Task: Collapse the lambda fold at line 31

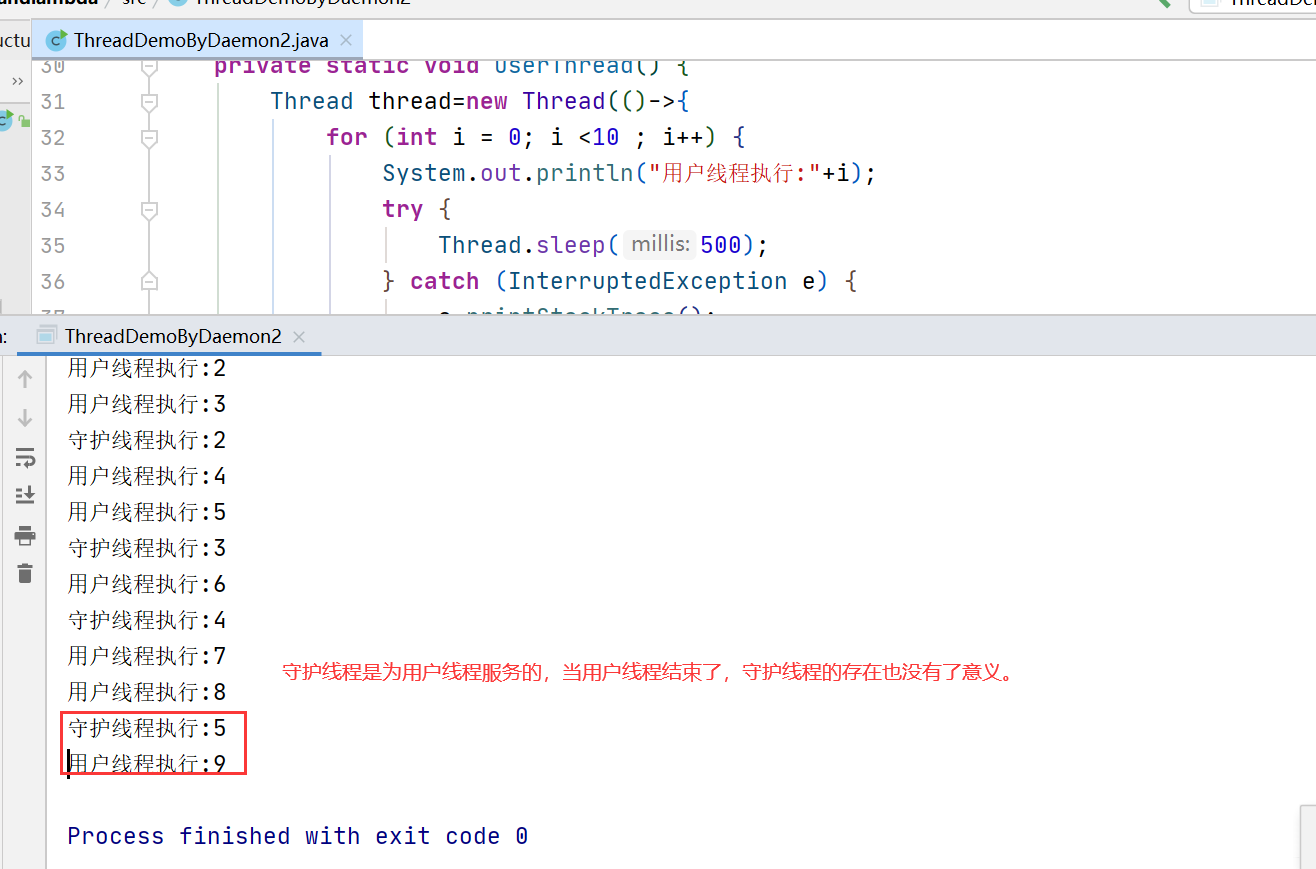Action: coord(149,101)
